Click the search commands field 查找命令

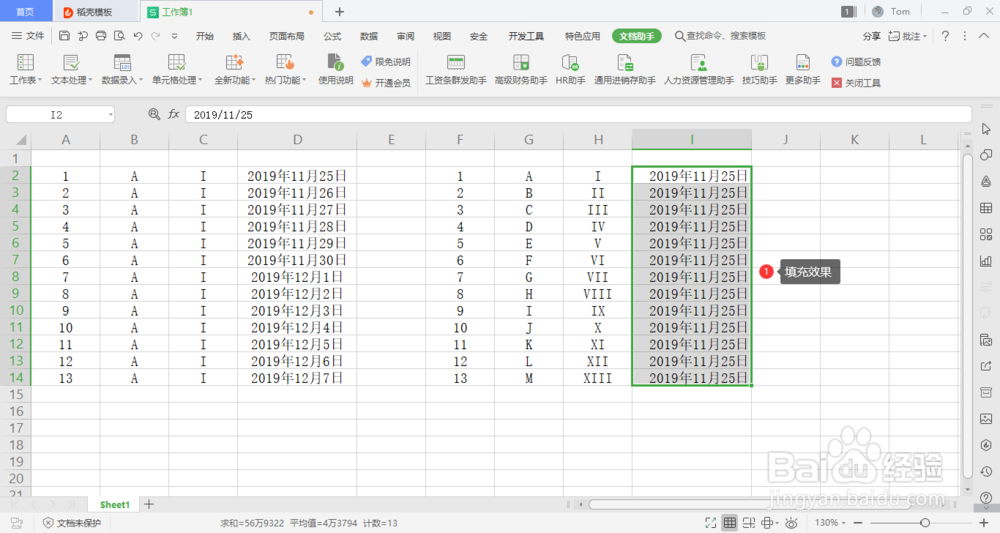[x=721, y=36]
